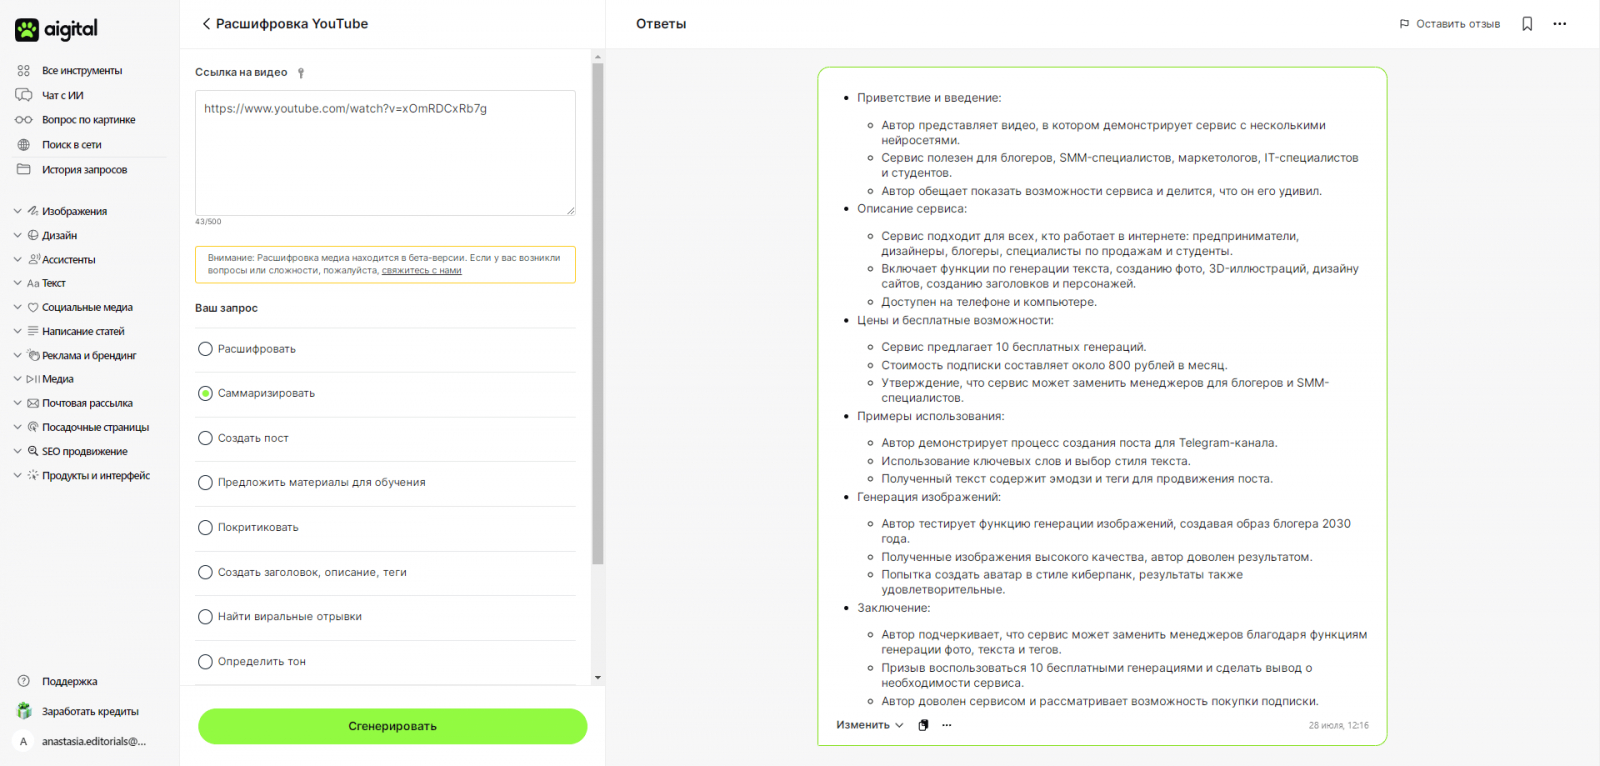
Task: Open Вопрос по картинке glasses icon
Action: click(x=24, y=120)
